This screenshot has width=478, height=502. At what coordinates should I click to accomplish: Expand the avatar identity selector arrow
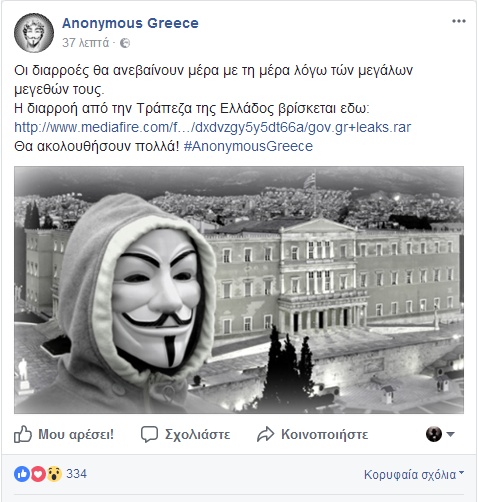pos(450,434)
